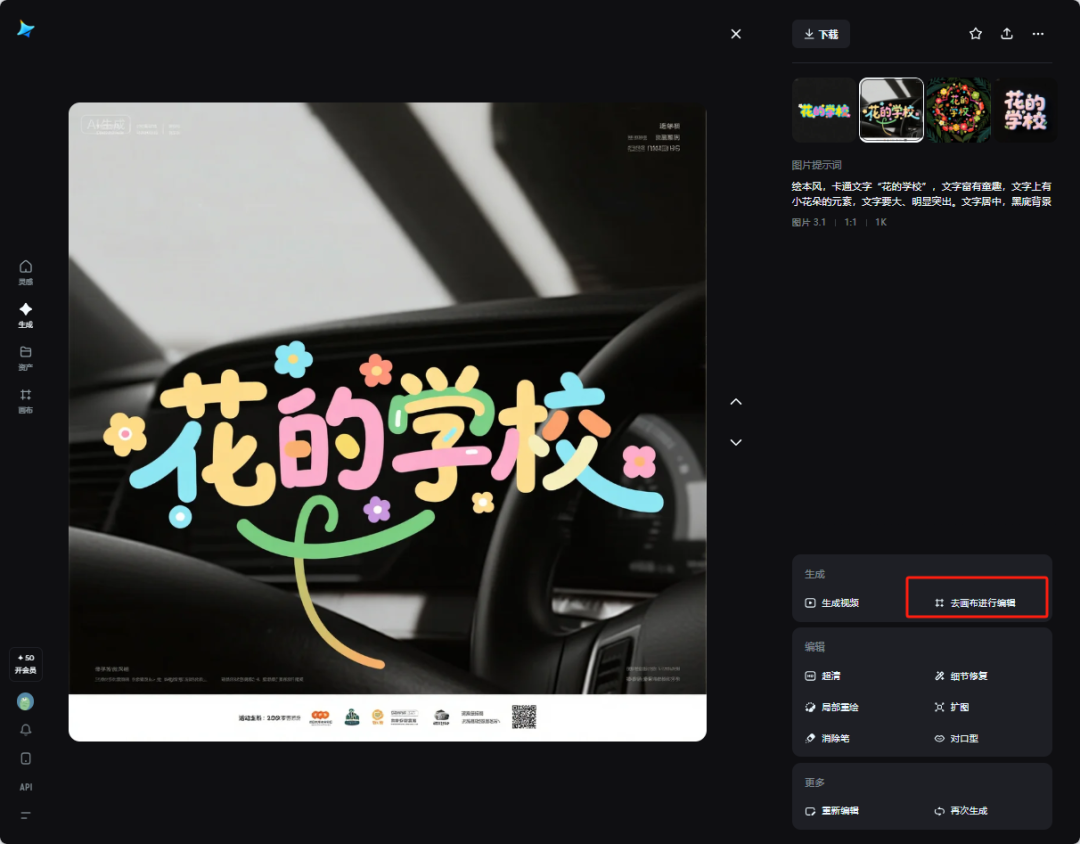Click the share/upload icon at top right
Image resolution: width=1080 pixels, height=844 pixels.
1007,34
